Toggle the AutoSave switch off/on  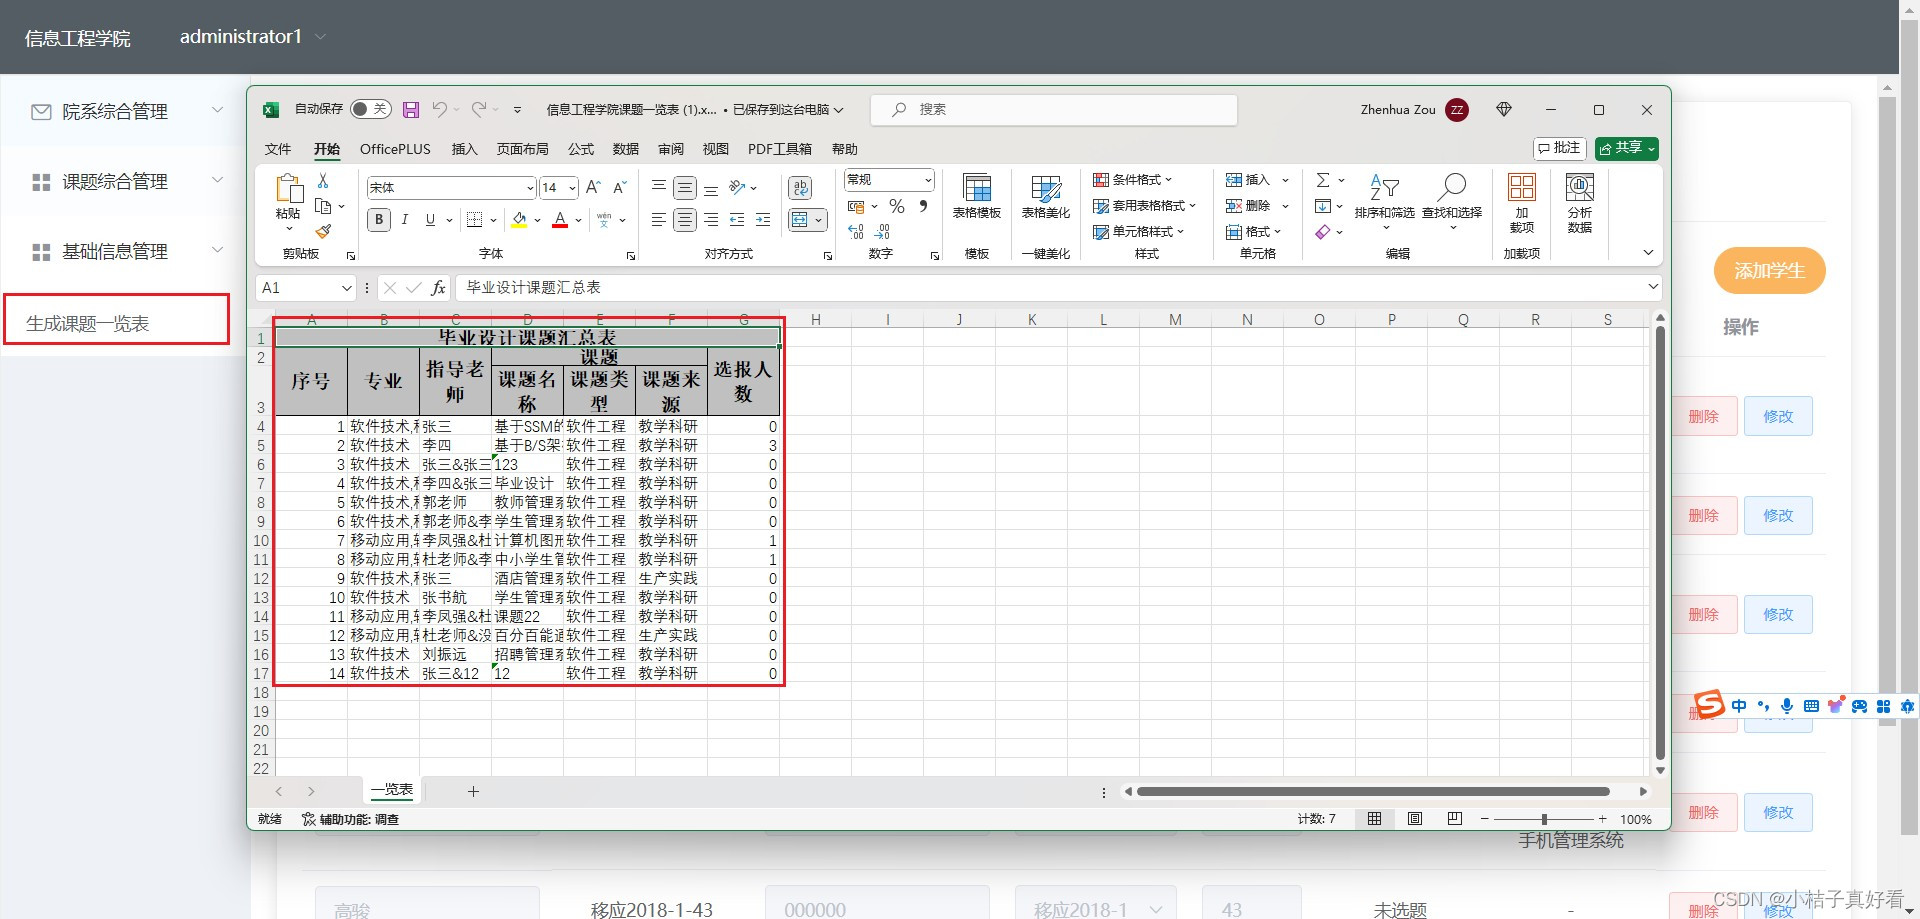[x=370, y=109]
